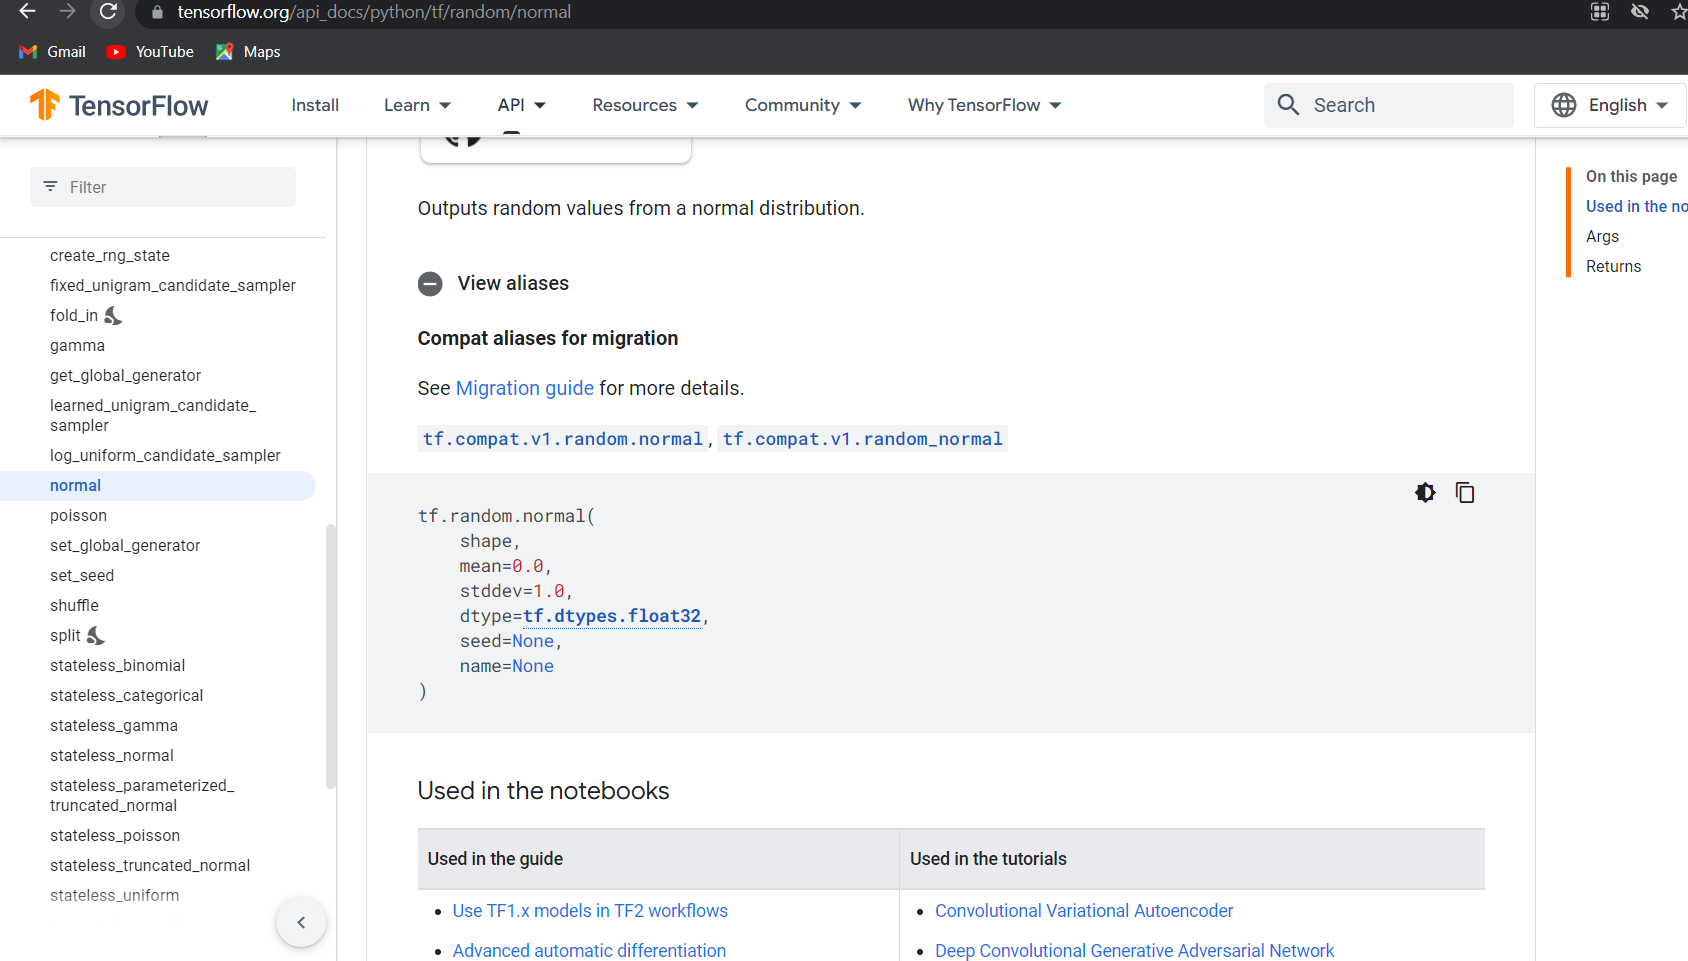Select stateless_categorical in sidebar
This screenshot has width=1688, height=961.
[126, 696]
